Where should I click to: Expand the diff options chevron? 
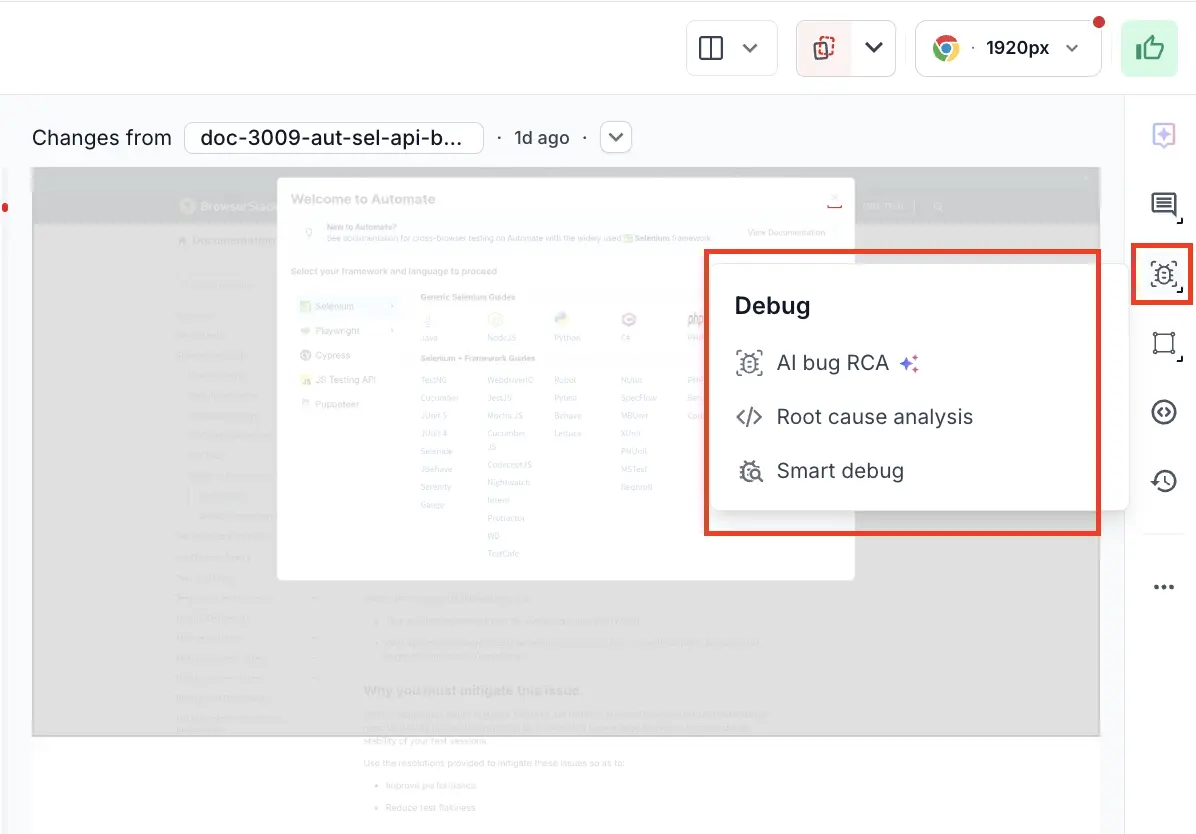(x=874, y=48)
